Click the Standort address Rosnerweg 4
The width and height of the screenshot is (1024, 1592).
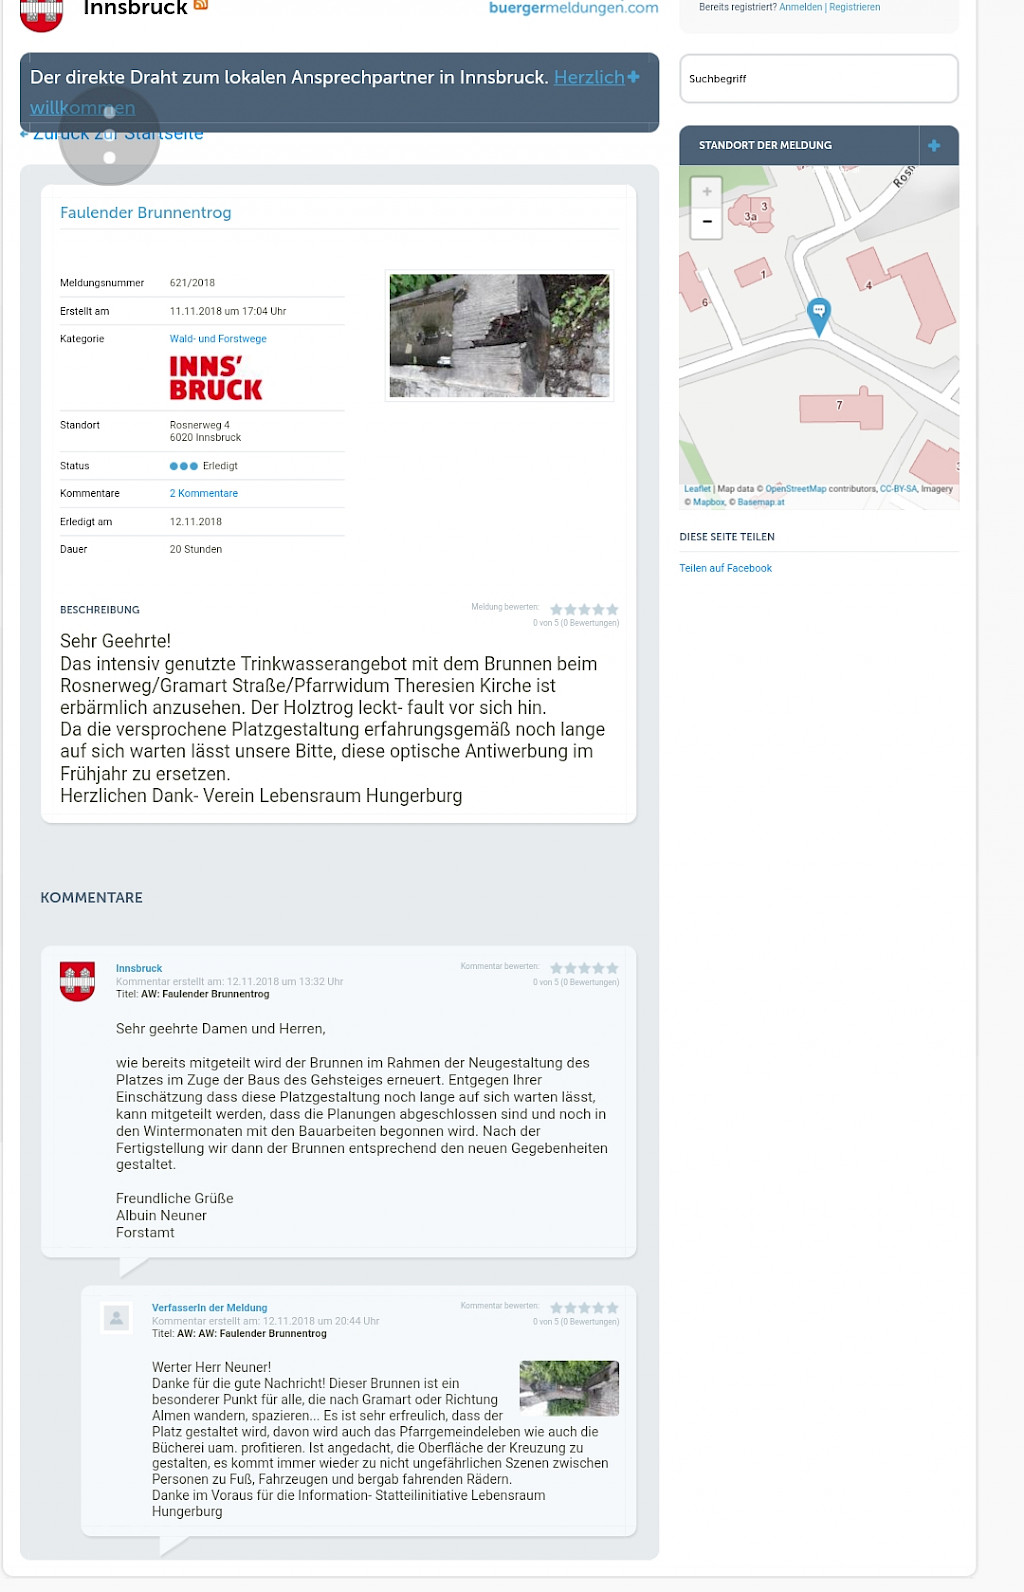[200, 425]
